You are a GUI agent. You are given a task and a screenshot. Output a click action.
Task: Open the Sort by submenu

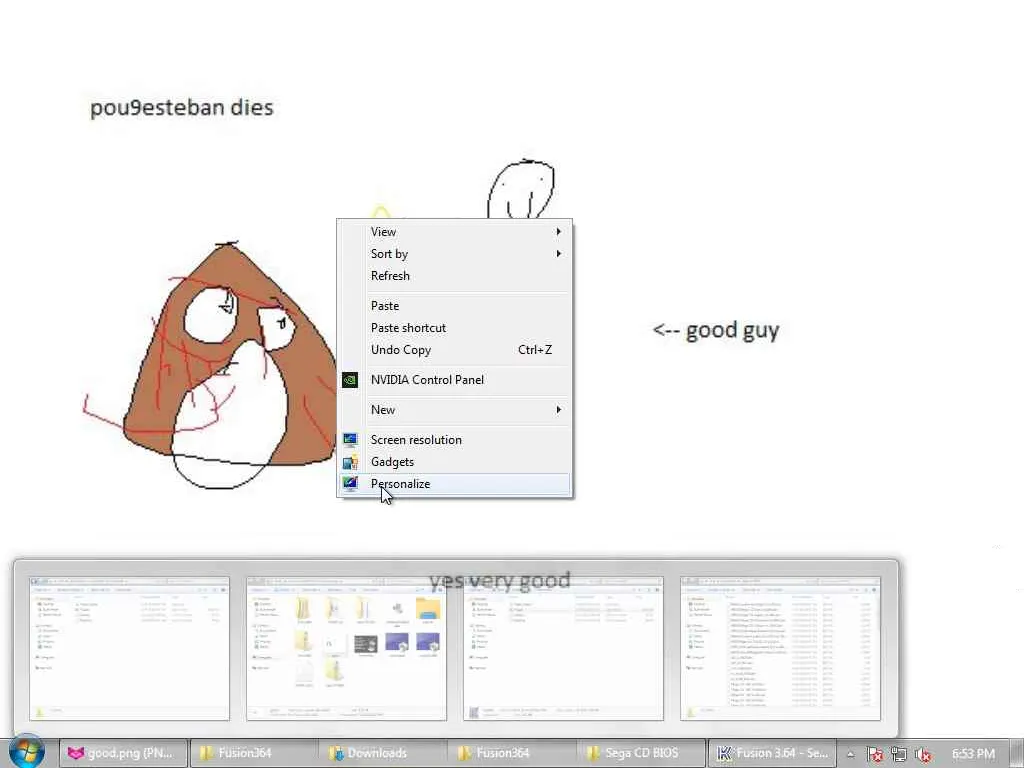[x=454, y=254]
